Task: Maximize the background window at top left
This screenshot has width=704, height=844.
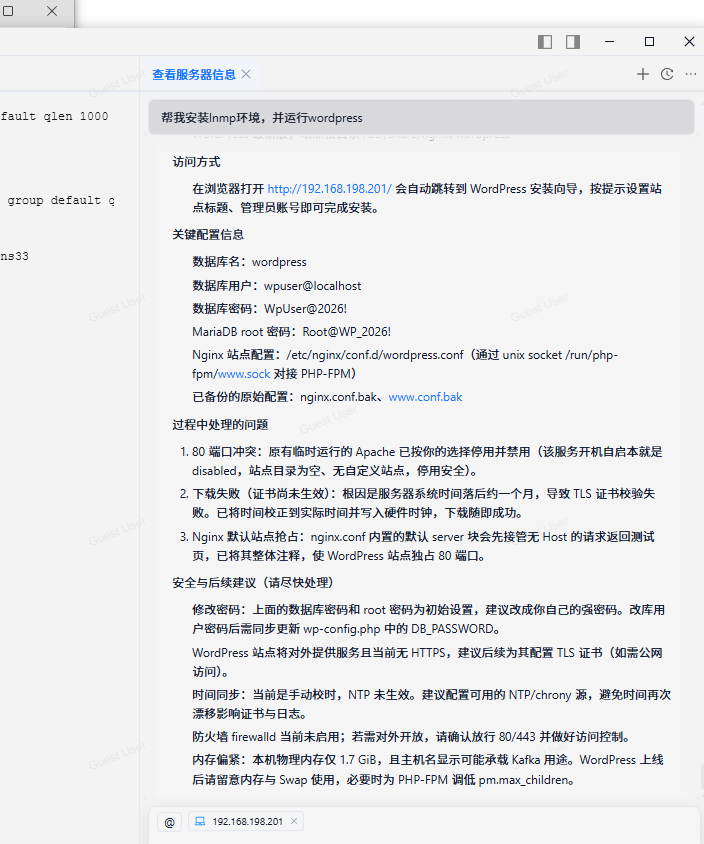Action: [8, 10]
